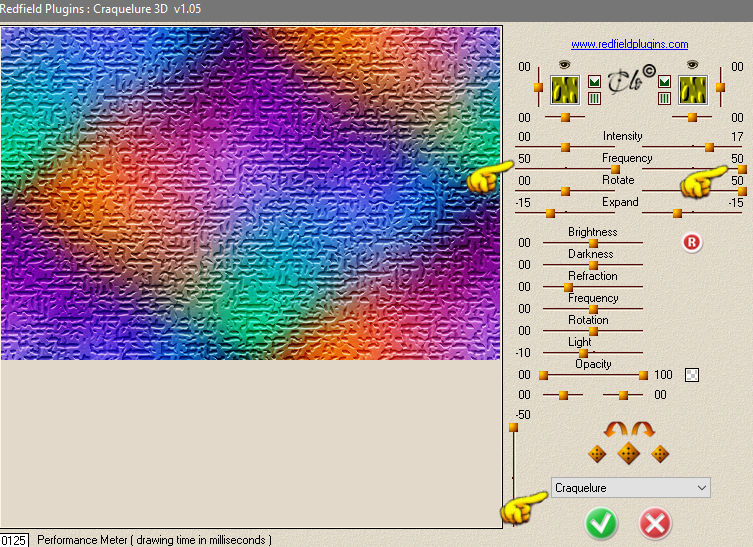Viewport: 753px width, 547px height.
Task: Toggle the left eye visibility icon
Action: [564, 64]
